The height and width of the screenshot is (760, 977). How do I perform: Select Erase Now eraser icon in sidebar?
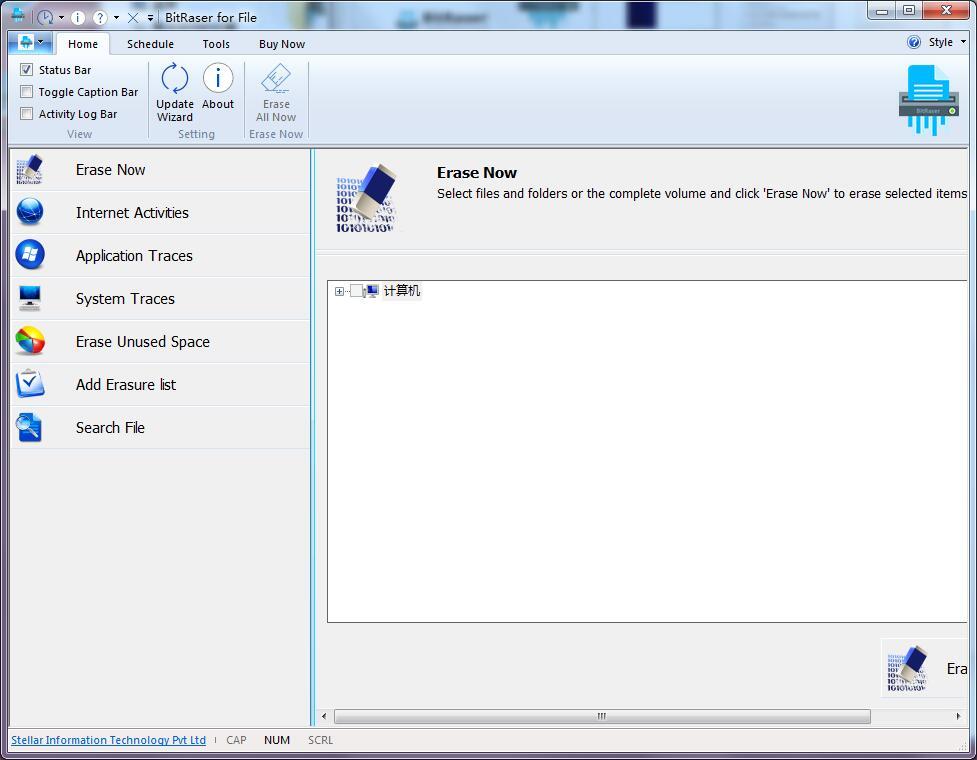pos(29,169)
